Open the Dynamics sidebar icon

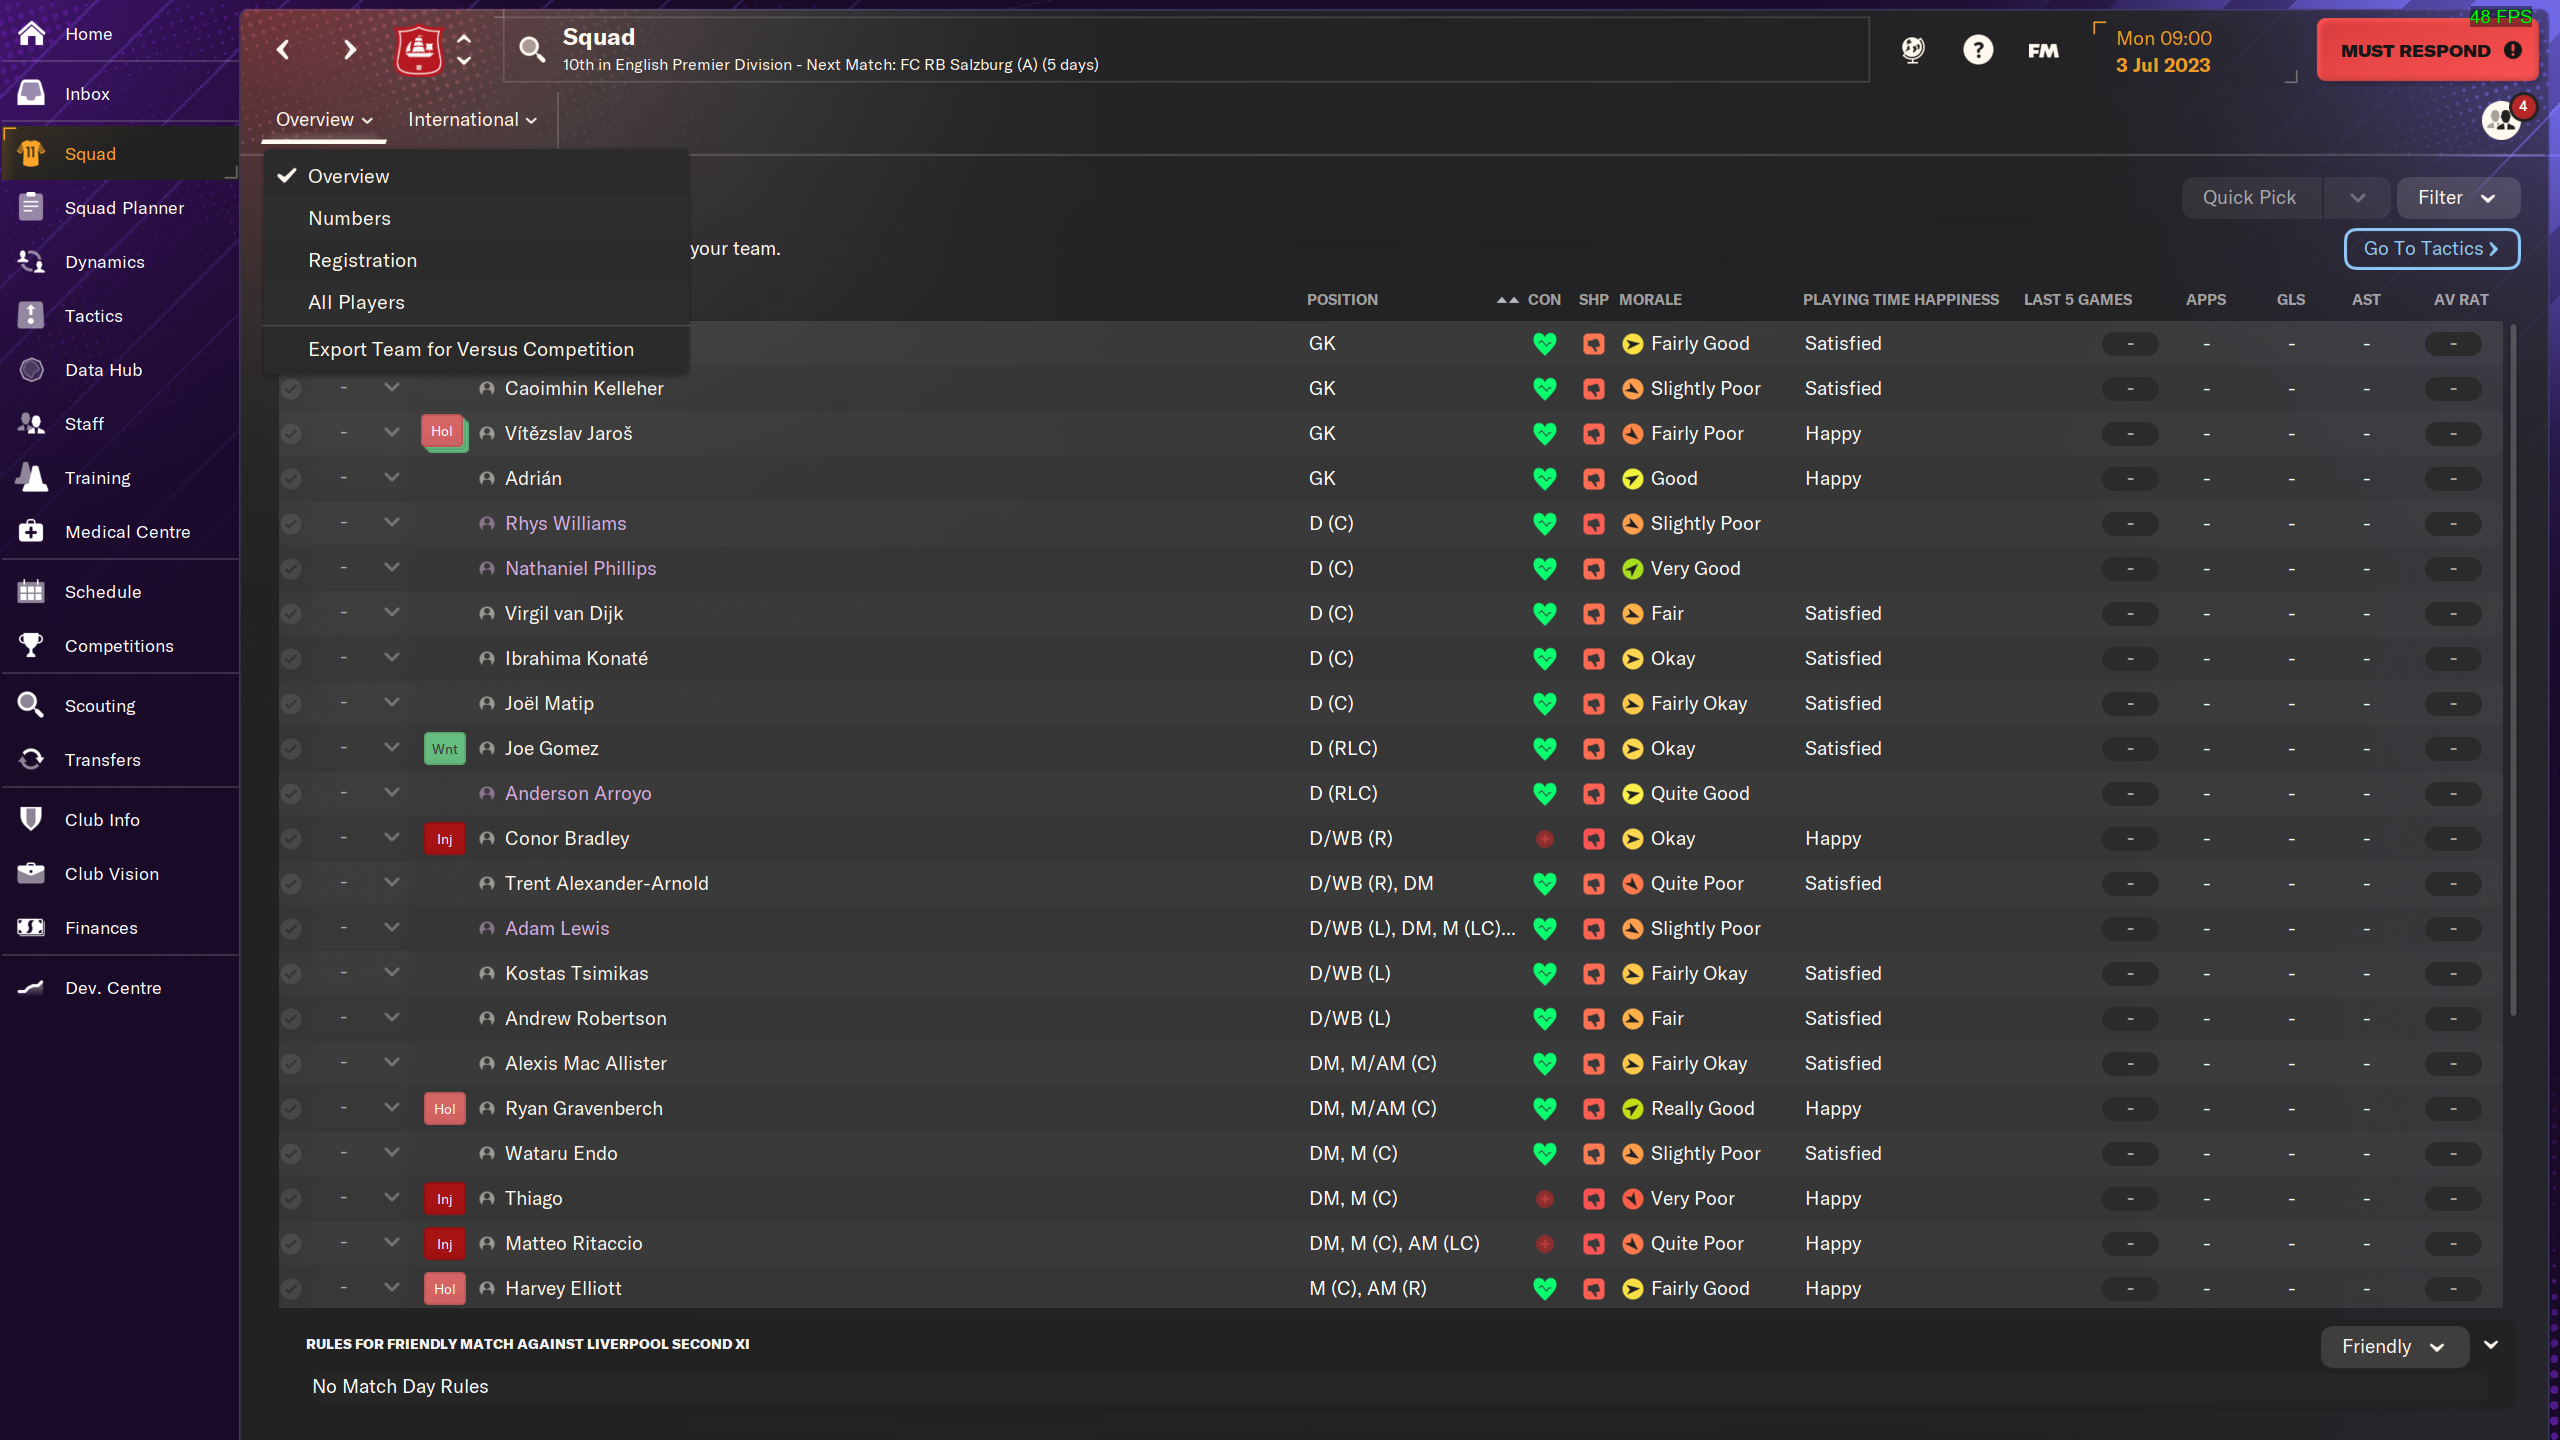[32, 261]
